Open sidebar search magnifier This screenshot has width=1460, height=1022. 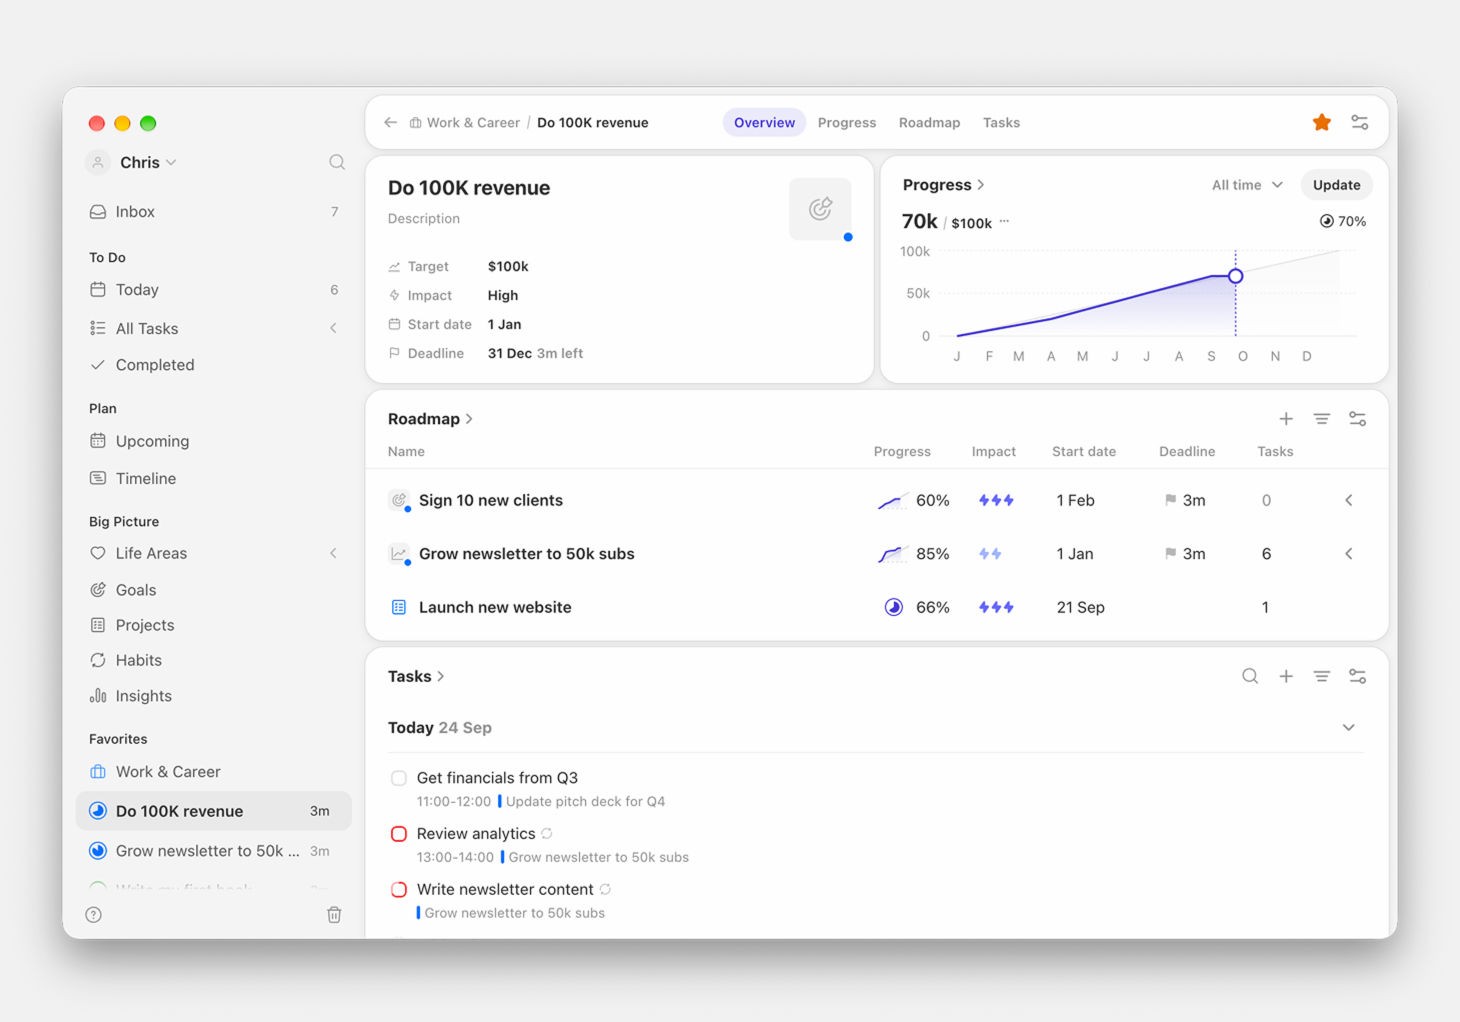click(337, 162)
